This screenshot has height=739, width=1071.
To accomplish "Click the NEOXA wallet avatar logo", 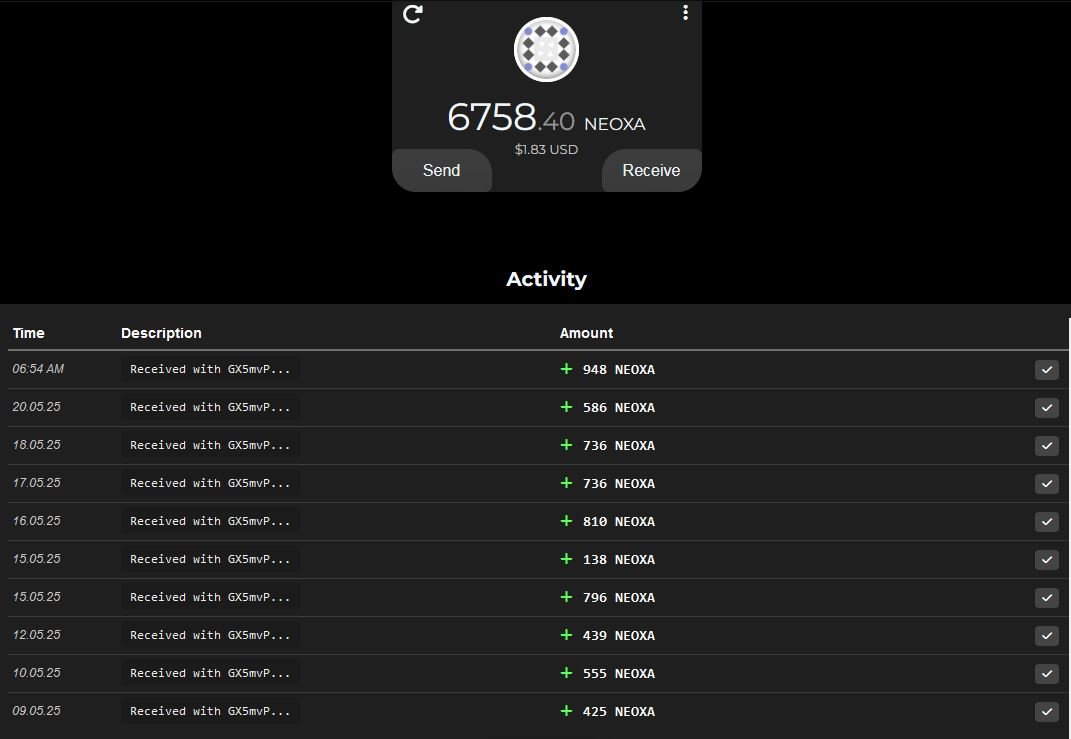I will tap(546, 49).
